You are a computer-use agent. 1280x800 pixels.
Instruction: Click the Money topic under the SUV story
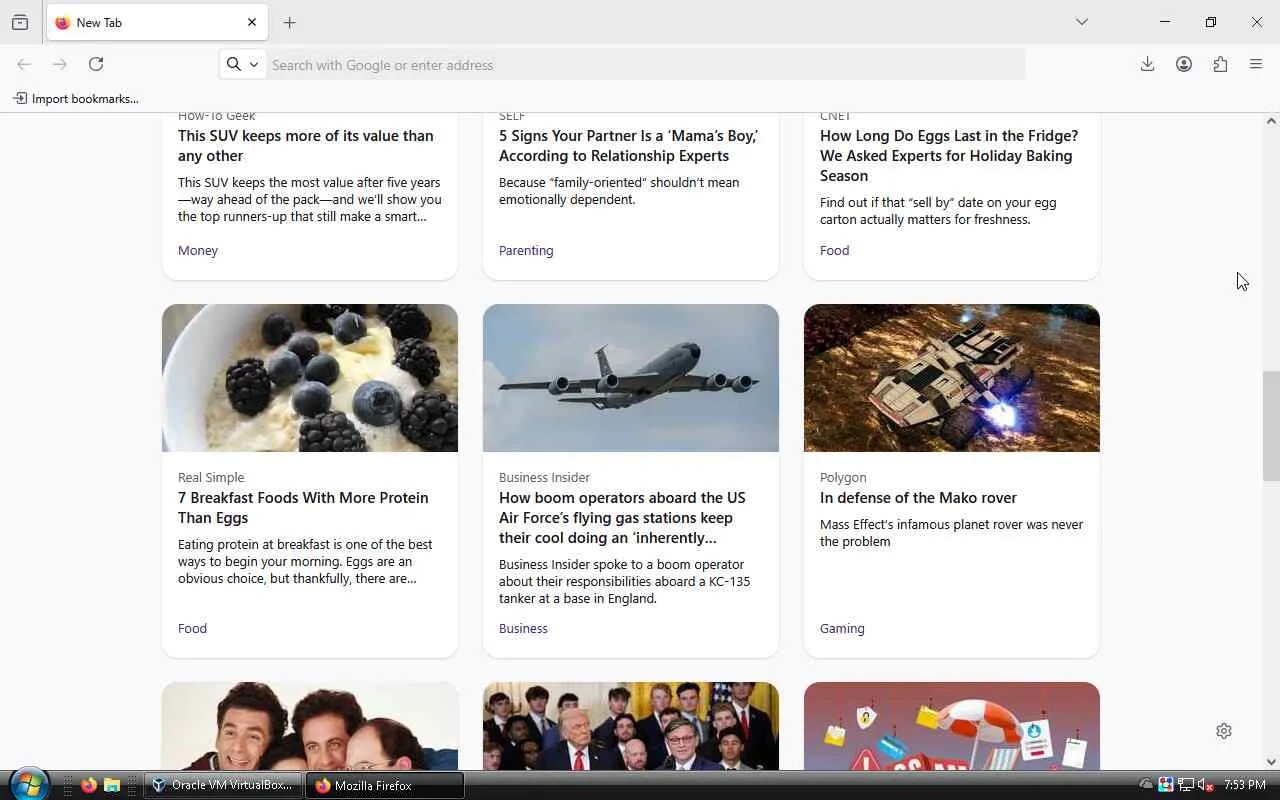pyautogui.click(x=198, y=250)
